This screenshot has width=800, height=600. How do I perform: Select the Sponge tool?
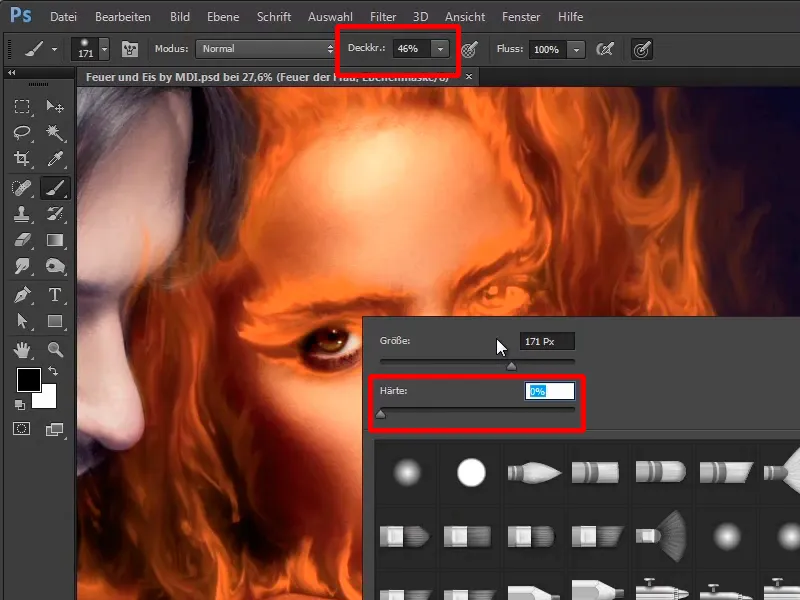(x=55, y=266)
